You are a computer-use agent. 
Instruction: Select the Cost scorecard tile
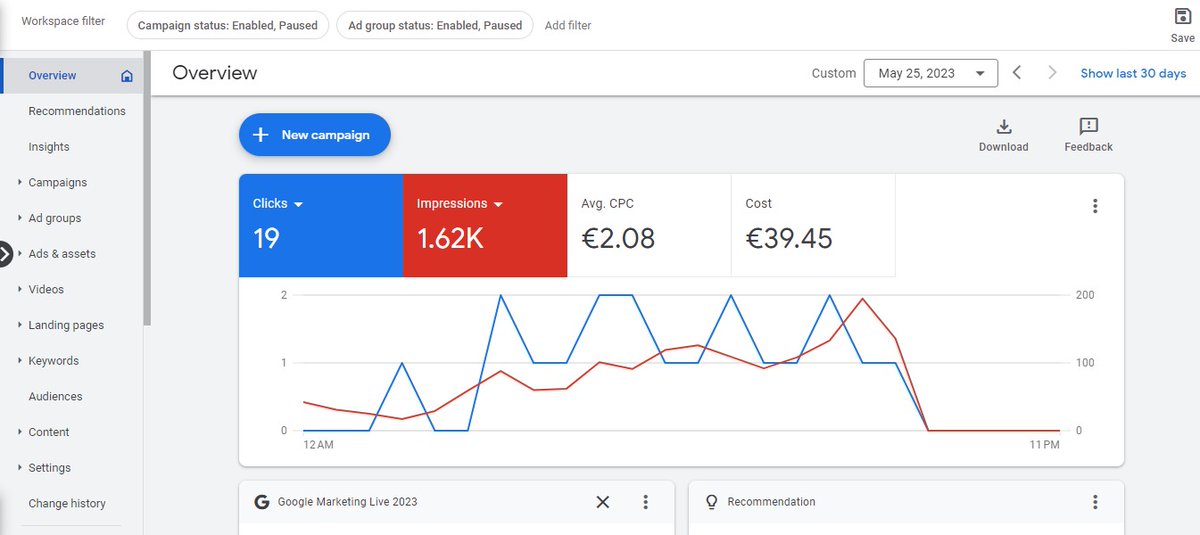(813, 225)
